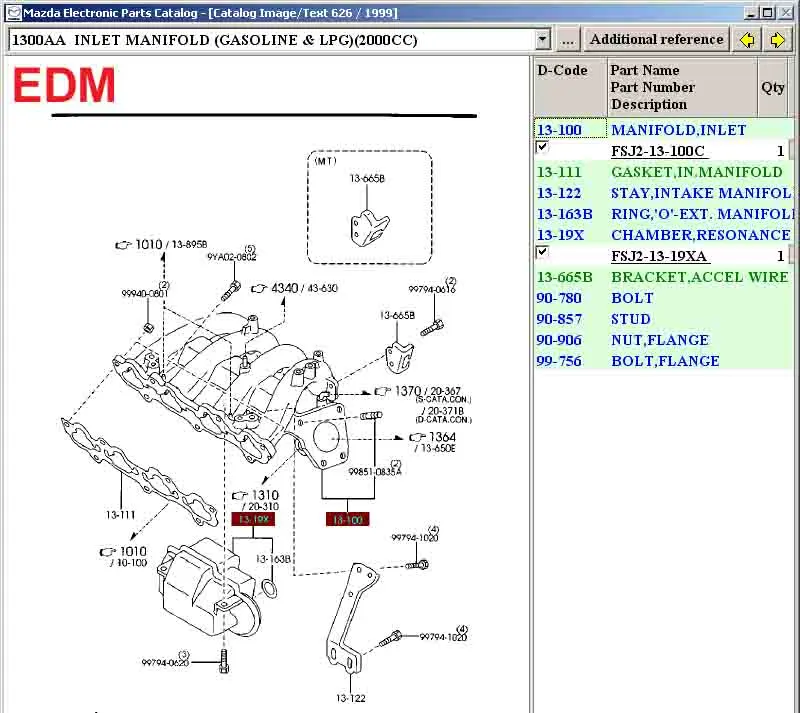
Task: Select MANIFOLD,INLET part name
Action: tap(679, 130)
